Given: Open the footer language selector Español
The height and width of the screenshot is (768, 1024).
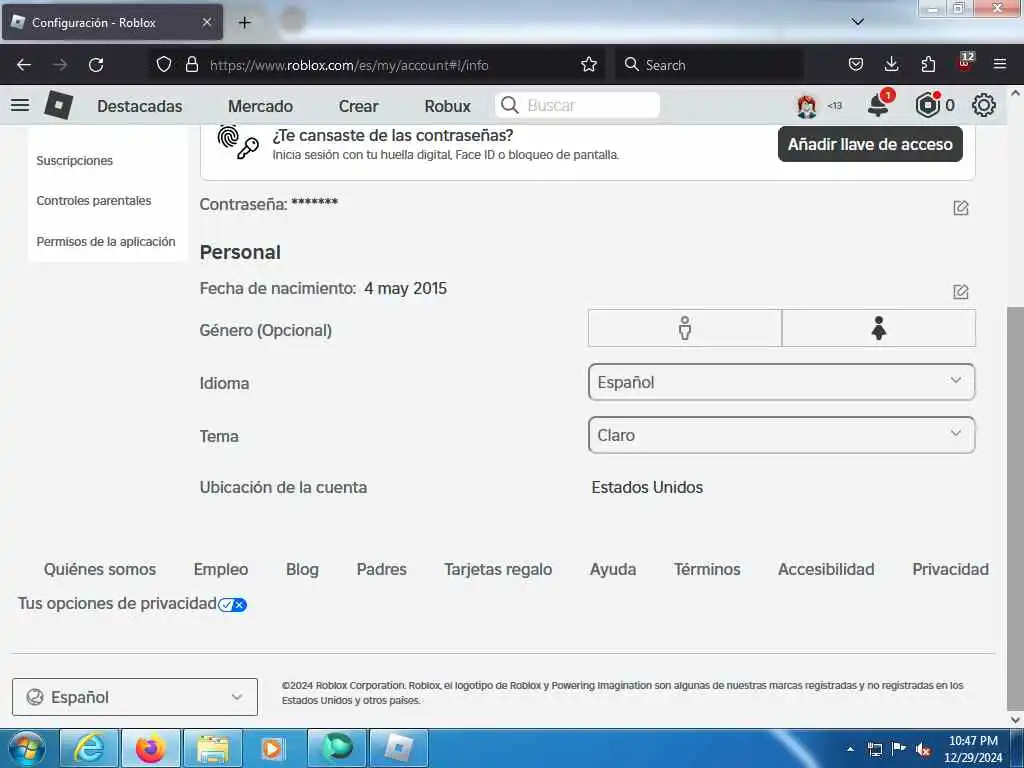Looking at the screenshot, I should tap(135, 697).
